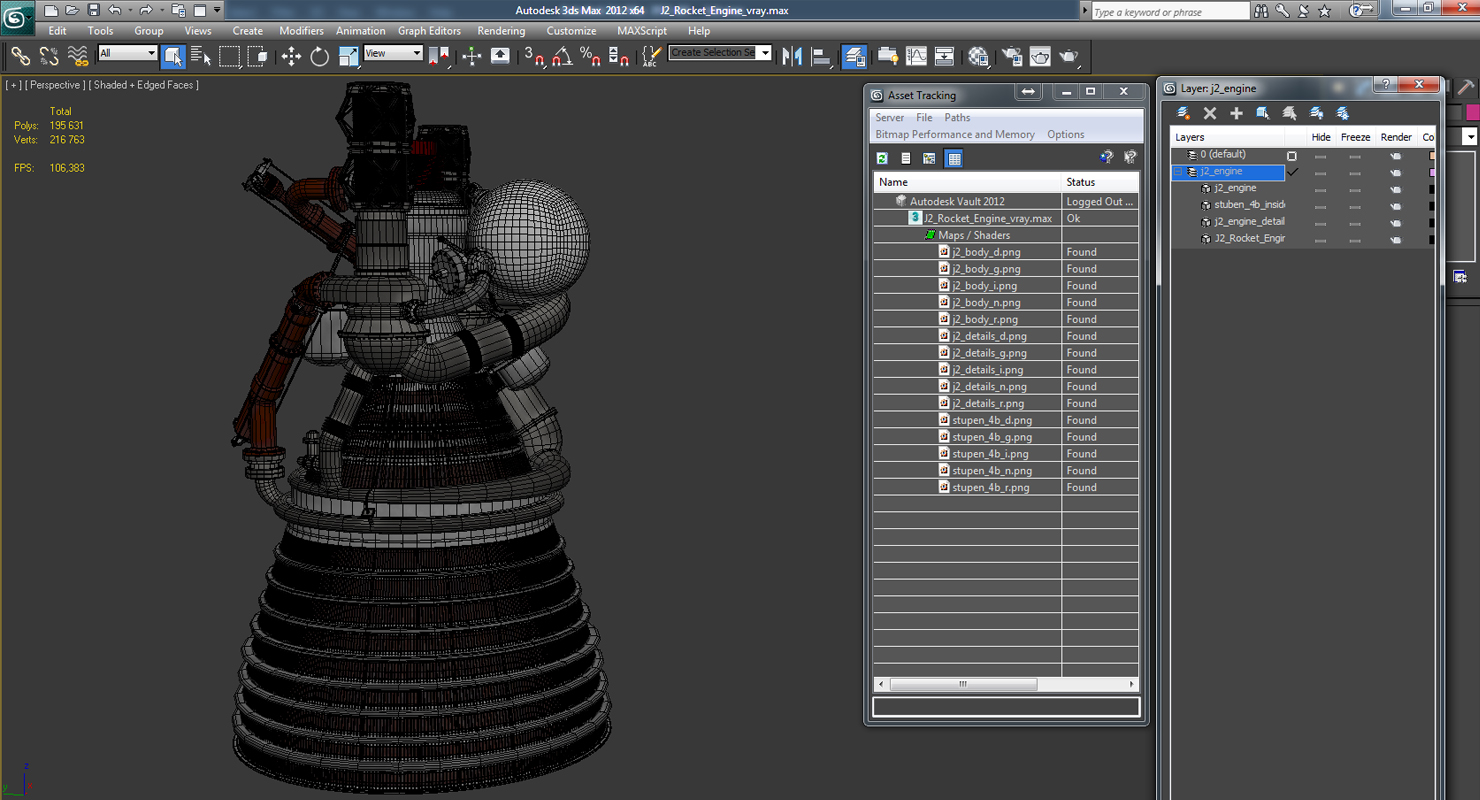Activate Bind to Space Warp tool
Screen dimensions: 1480x800
78,57
